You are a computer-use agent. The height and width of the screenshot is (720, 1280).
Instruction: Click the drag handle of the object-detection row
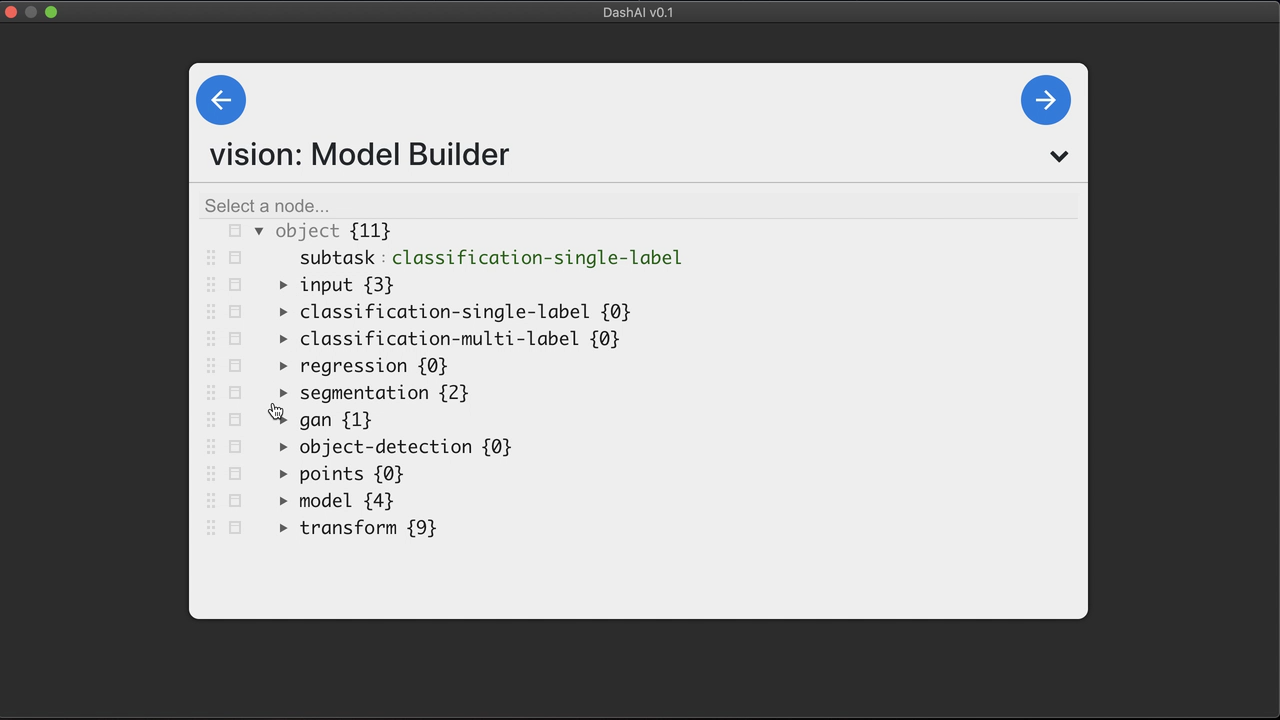click(211, 447)
